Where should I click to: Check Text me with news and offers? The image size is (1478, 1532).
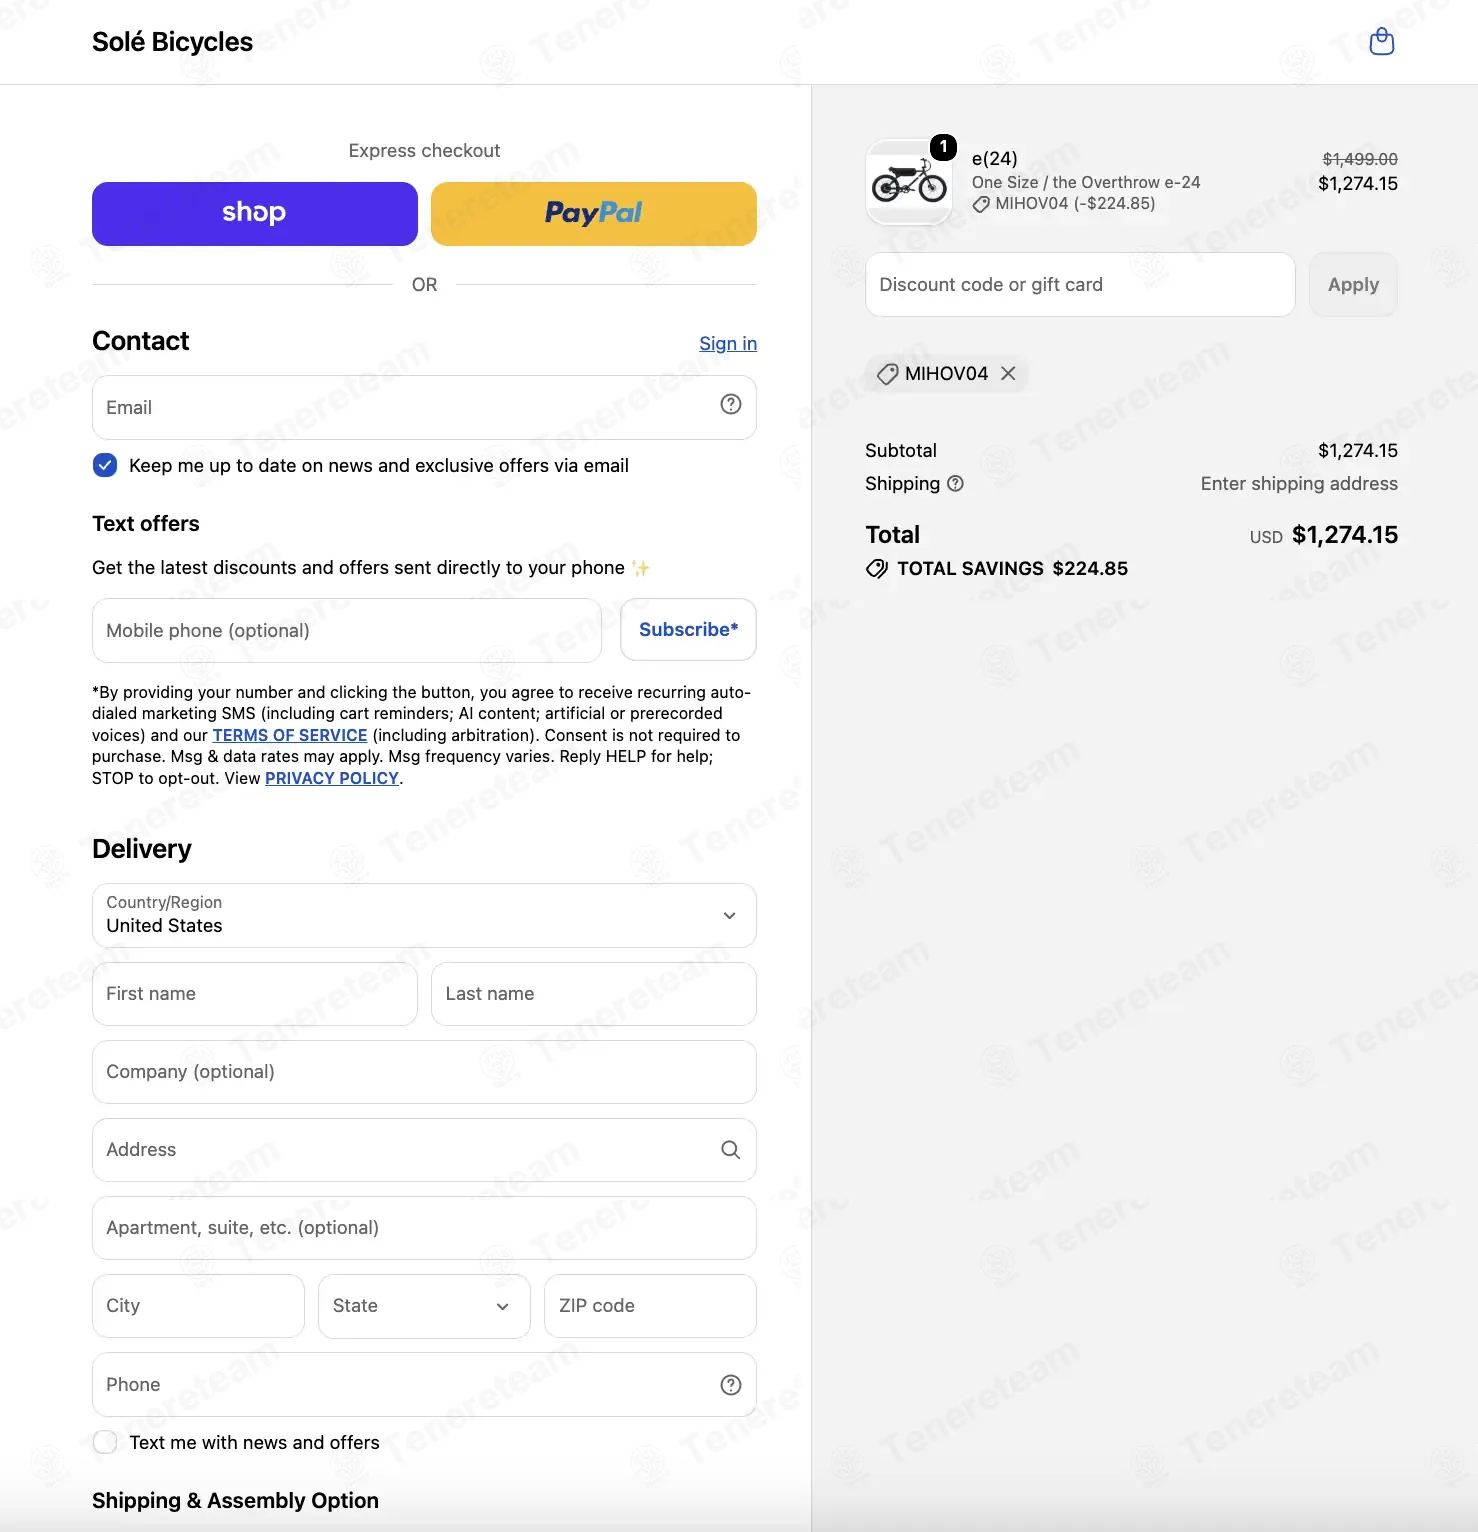[105, 1443]
